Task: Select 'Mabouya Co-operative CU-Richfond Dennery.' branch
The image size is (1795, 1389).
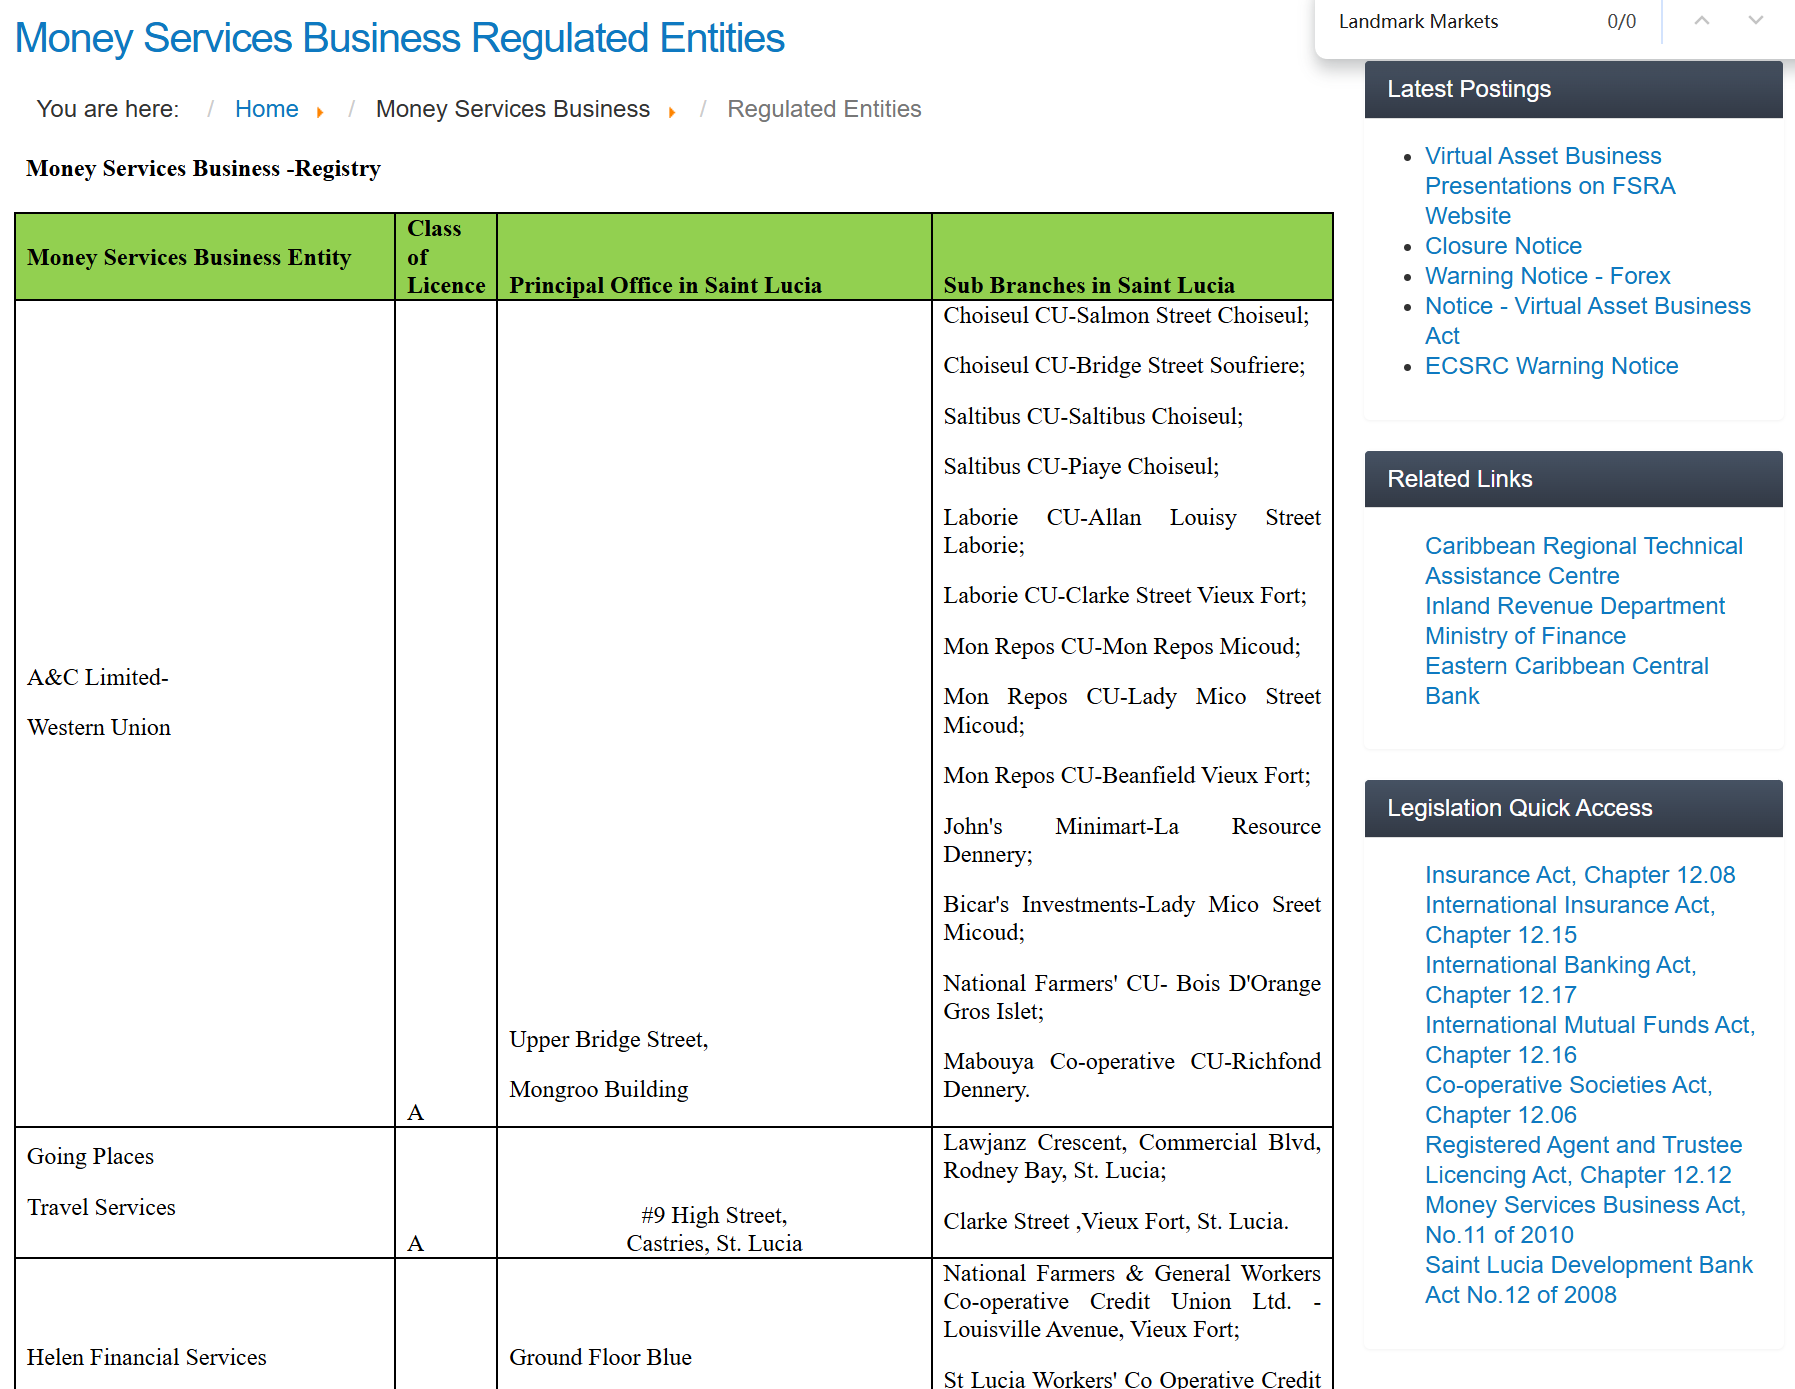Action: point(1132,1075)
